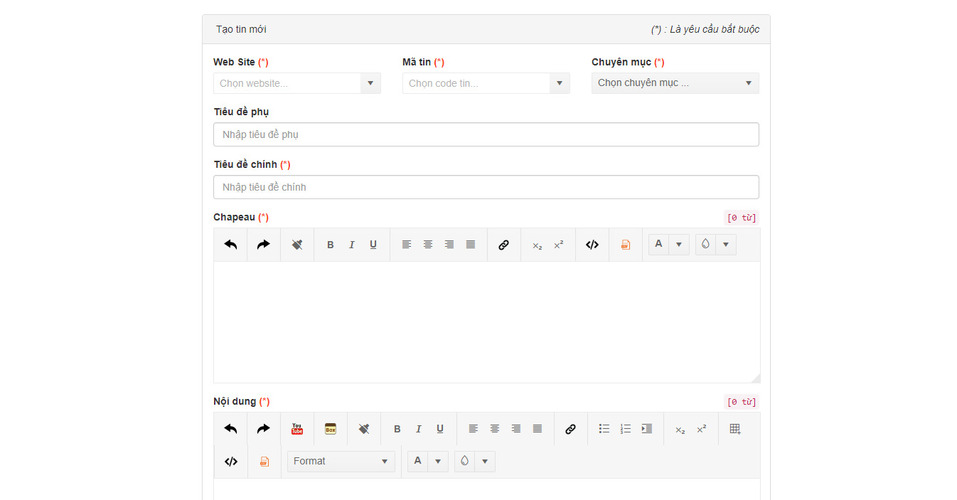
Task: Center align text in Chapeau toolbar
Action: point(428,245)
